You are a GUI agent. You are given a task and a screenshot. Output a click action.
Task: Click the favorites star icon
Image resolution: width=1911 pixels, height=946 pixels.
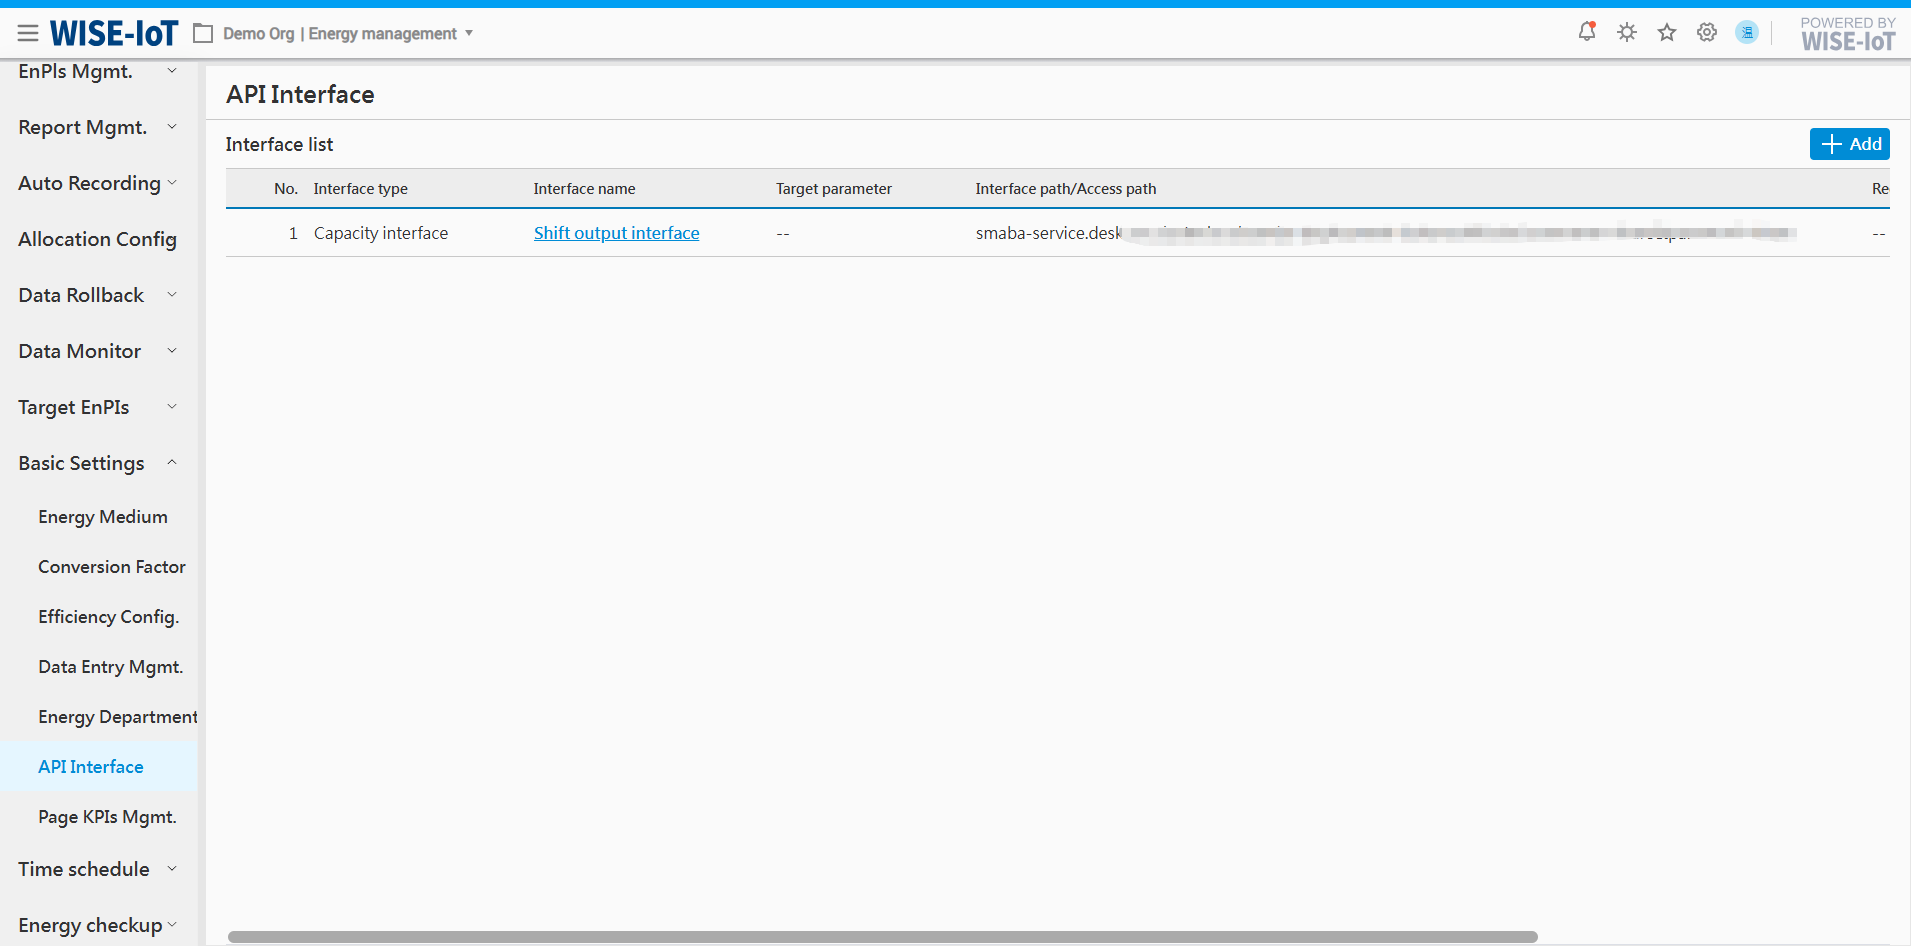pos(1667,33)
